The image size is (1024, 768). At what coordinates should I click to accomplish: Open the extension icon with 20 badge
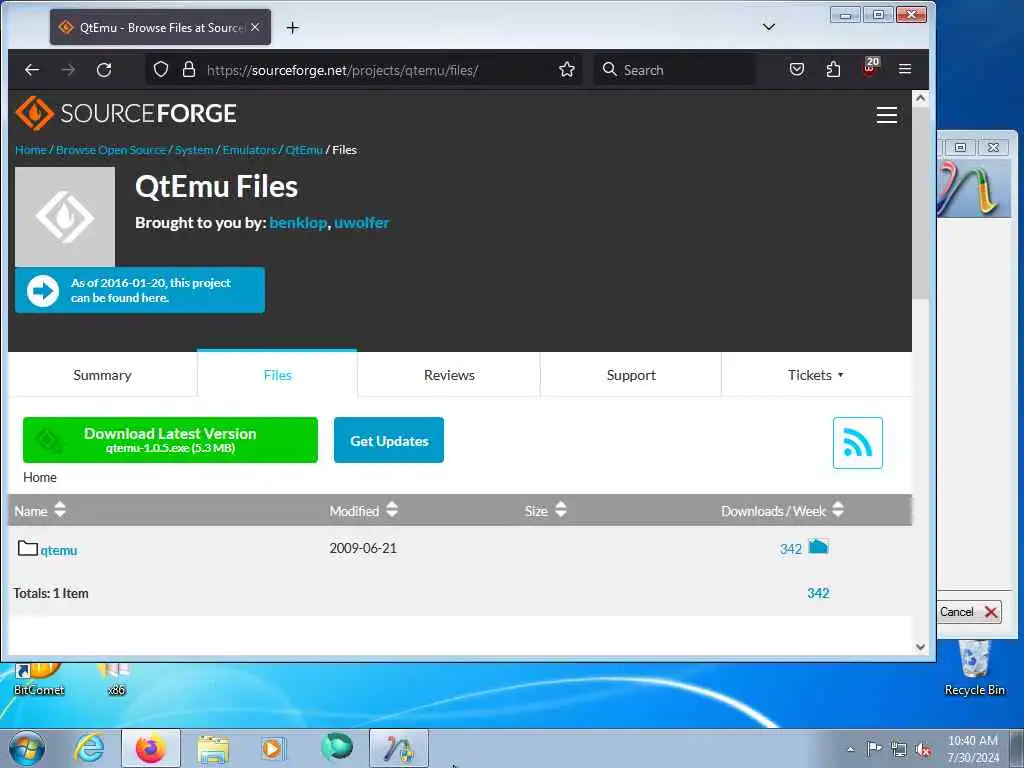[870, 67]
